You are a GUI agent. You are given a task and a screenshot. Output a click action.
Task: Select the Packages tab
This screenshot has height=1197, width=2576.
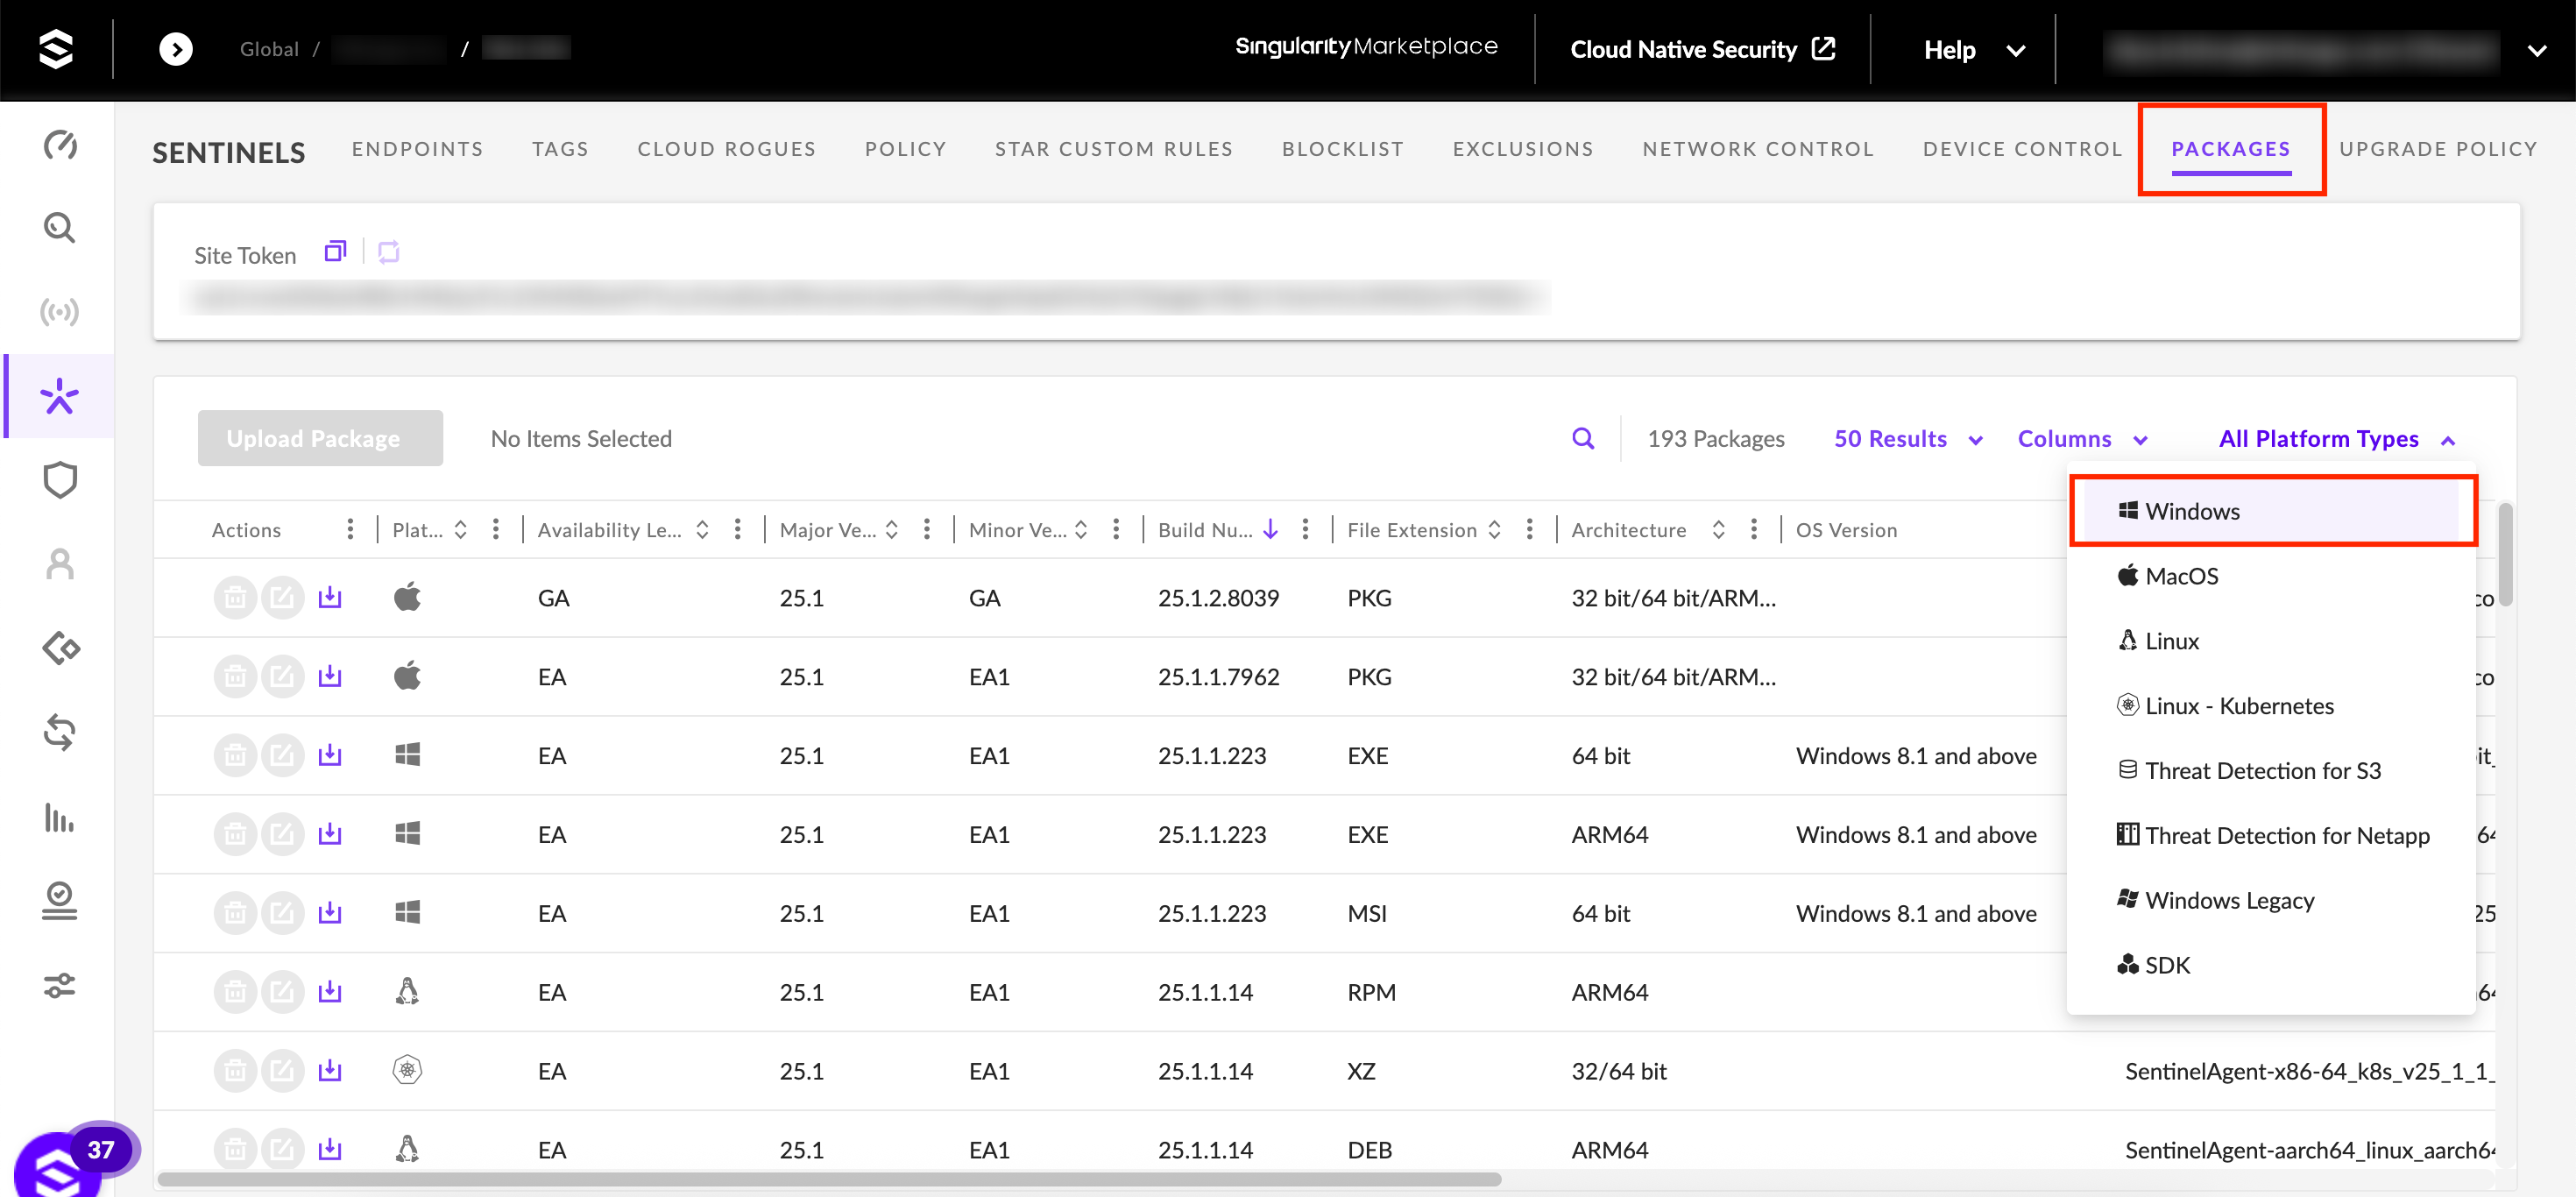(2230, 149)
